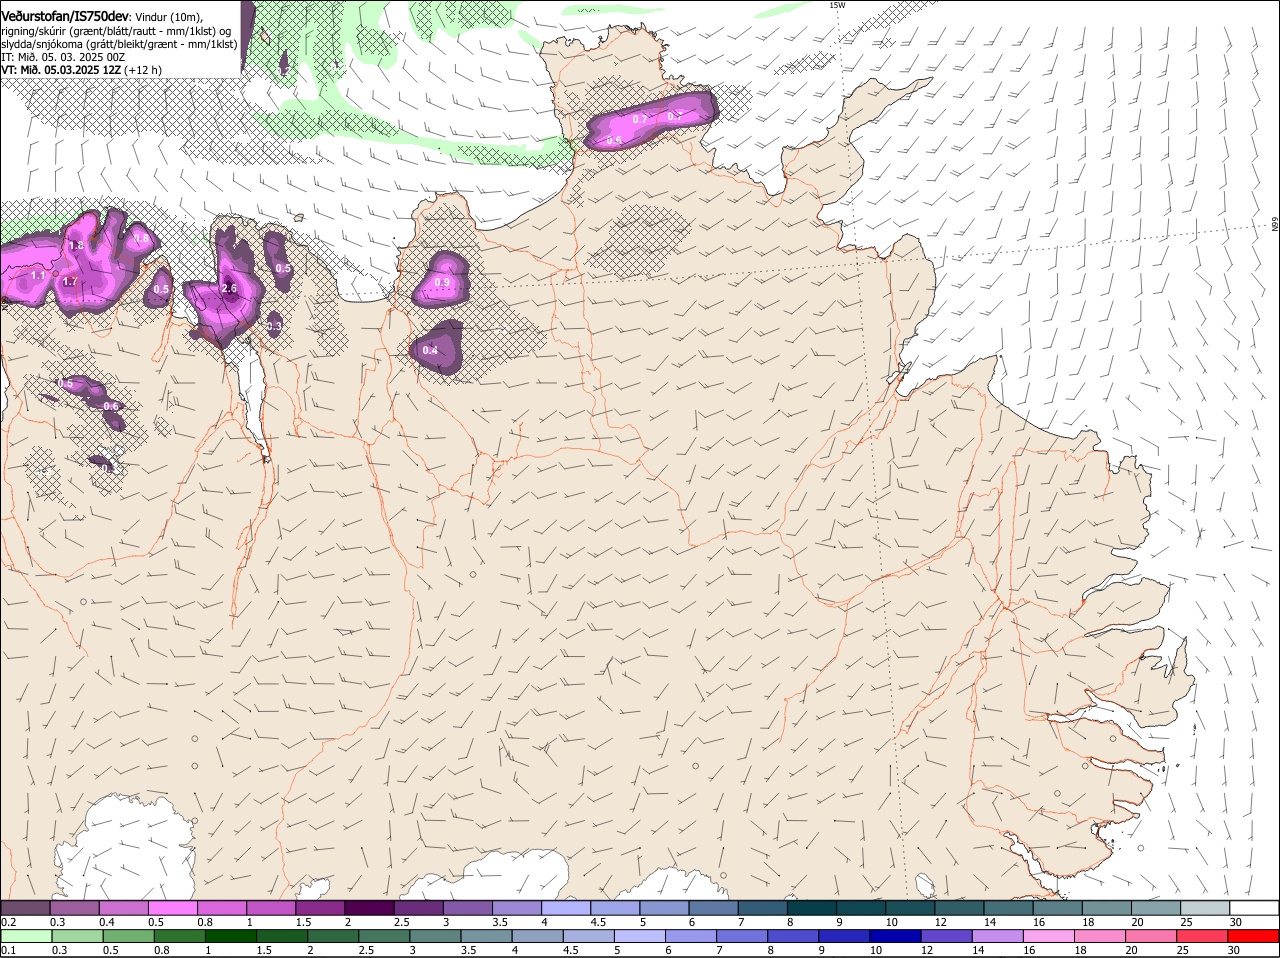The image size is (1280, 958).
Task: Click the darkest purple 2–2.5 snow legend swatch
Action: click(369, 907)
